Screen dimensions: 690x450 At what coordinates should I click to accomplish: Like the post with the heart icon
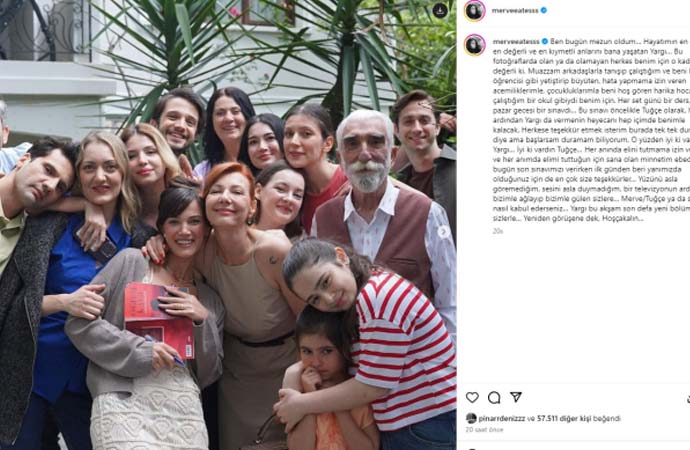click(x=472, y=397)
